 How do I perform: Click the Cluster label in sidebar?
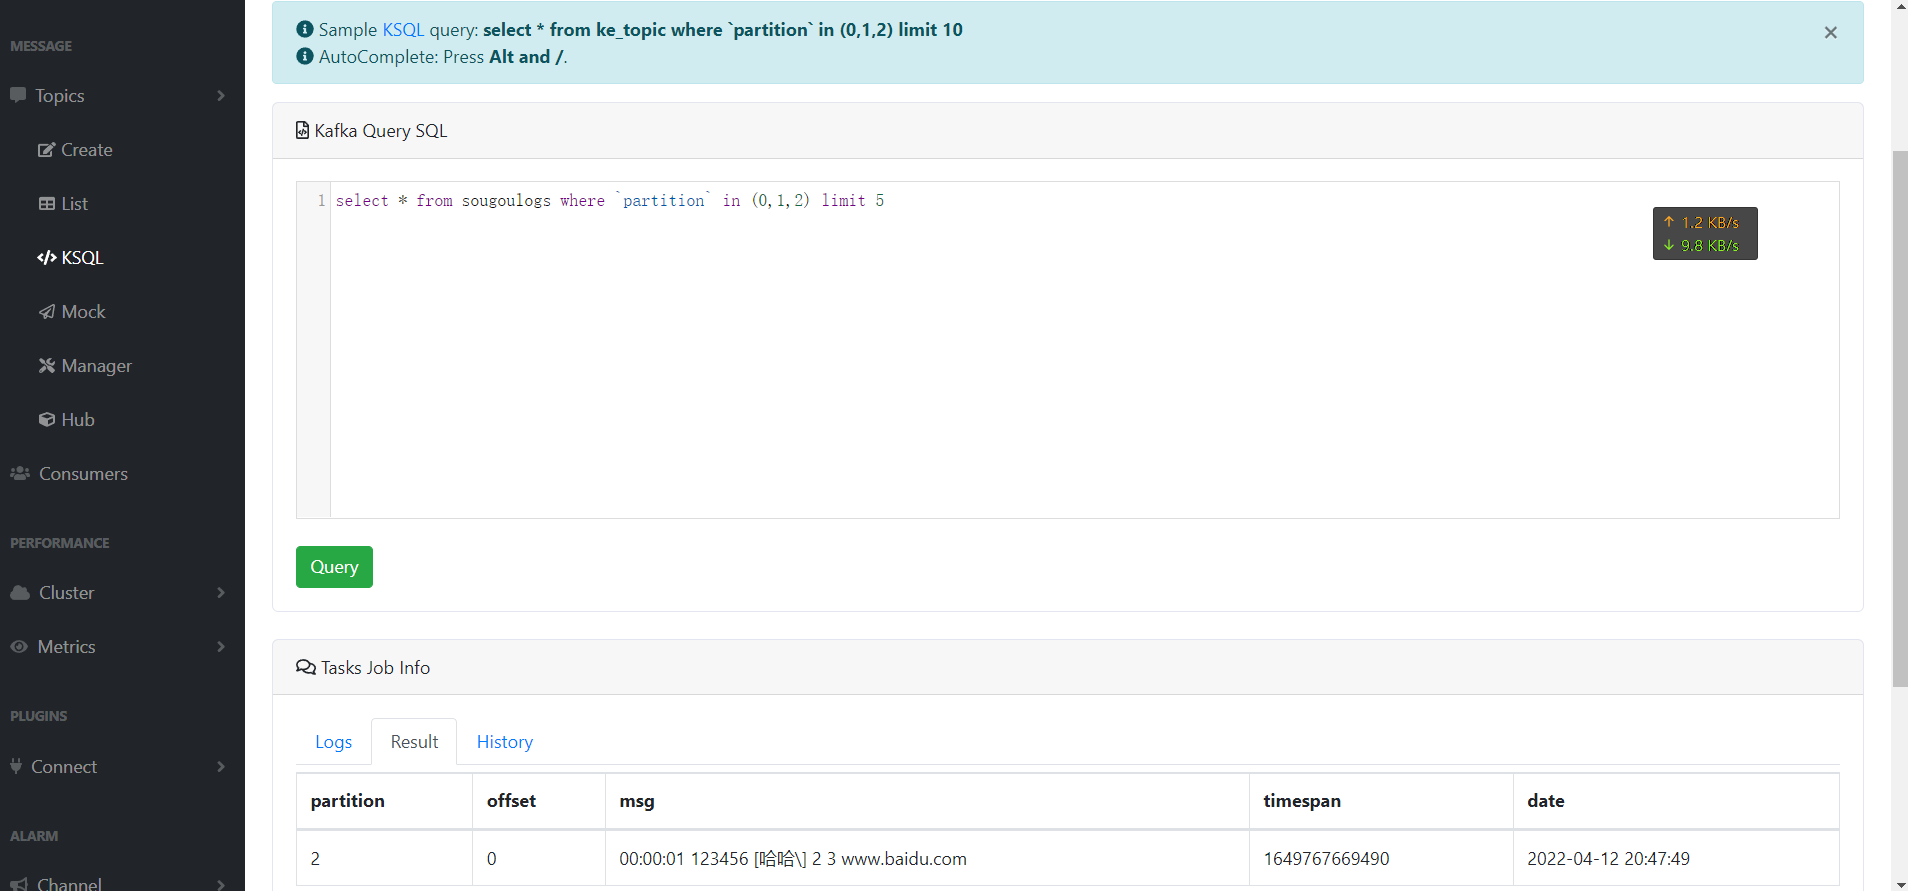[67, 593]
